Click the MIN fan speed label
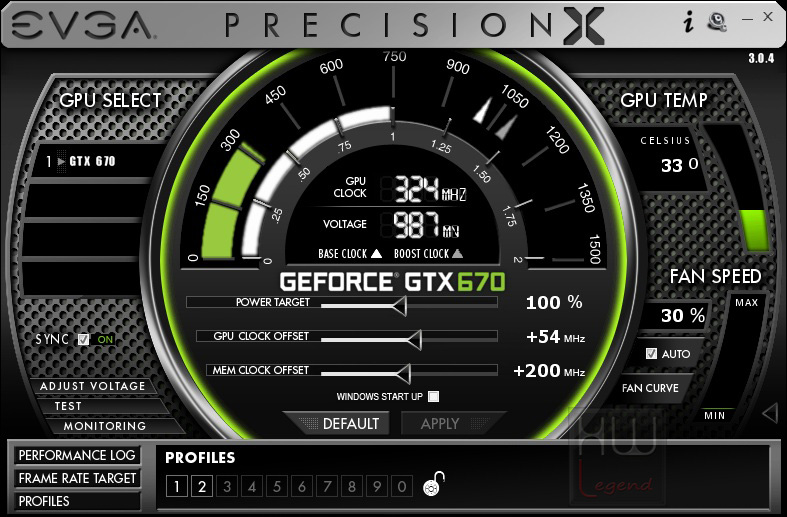787x517 pixels. point(714,416)
